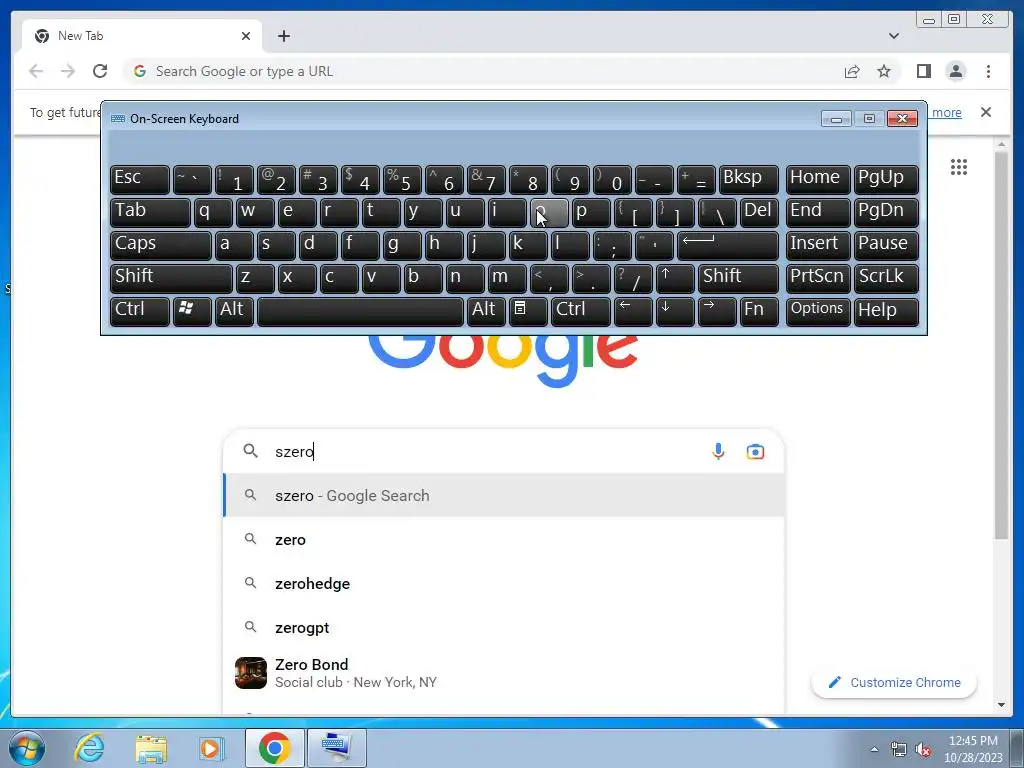This screenshot has width=1024, height=768.
Task: Share this page icon in address bar
Action: (x=852, y=71)
